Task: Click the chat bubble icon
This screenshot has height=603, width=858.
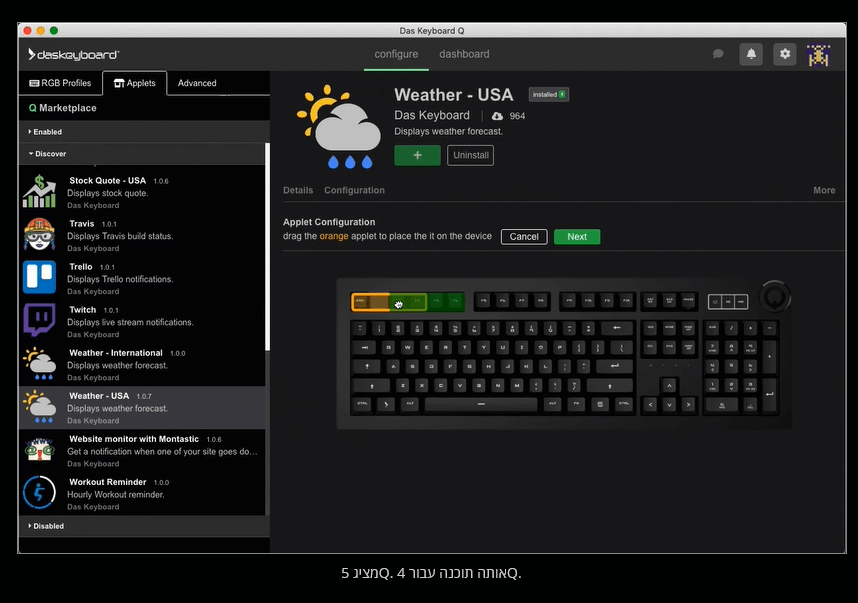Action: click(718, 54)
